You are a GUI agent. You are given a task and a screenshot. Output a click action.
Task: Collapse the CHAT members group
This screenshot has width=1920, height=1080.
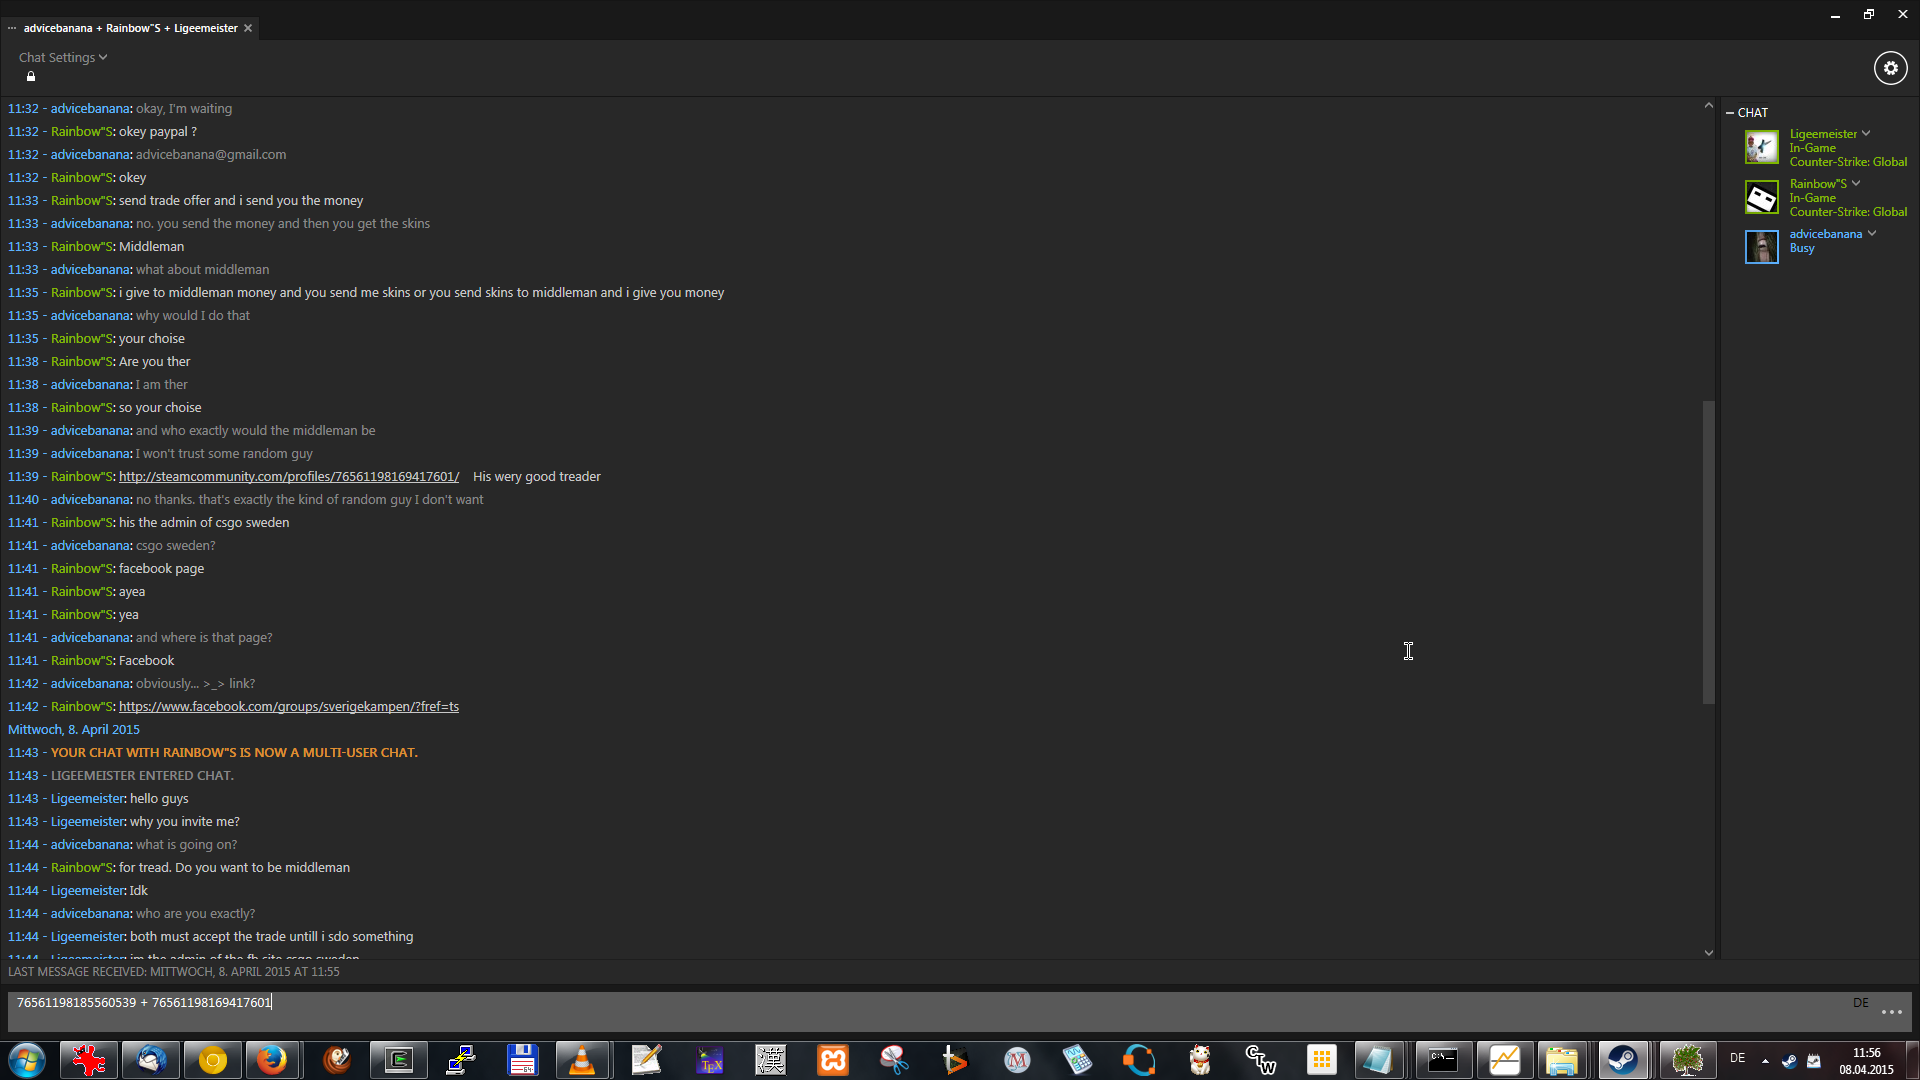click(x=1730, y=113)
